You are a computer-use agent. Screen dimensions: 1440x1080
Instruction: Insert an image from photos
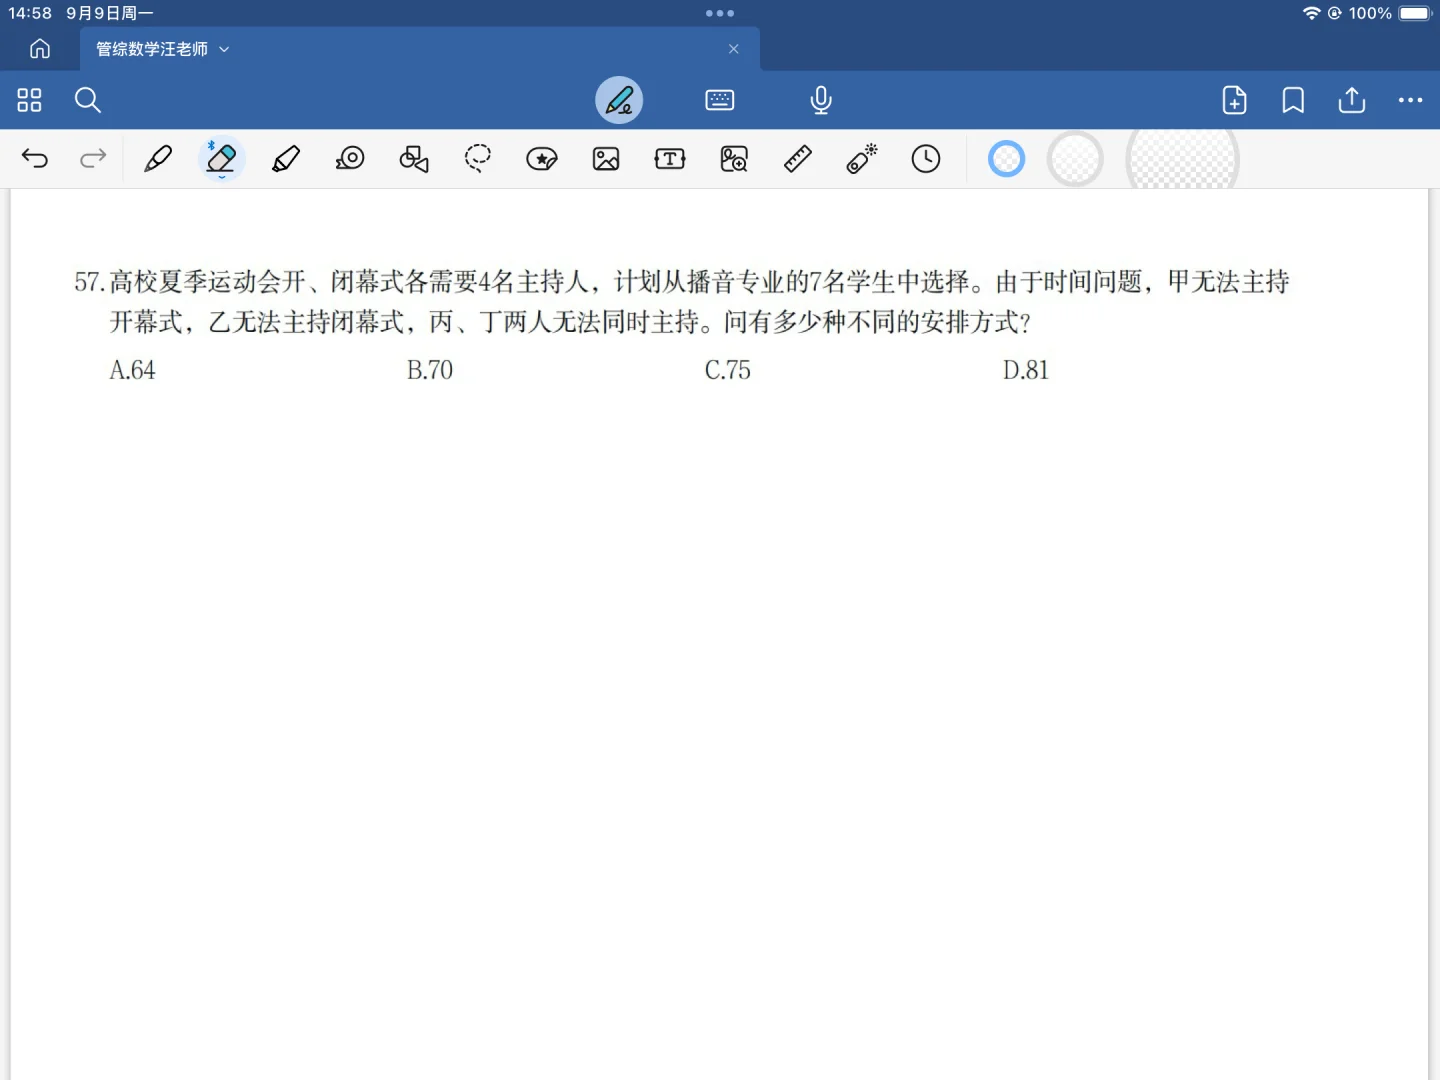click(606, 158)
